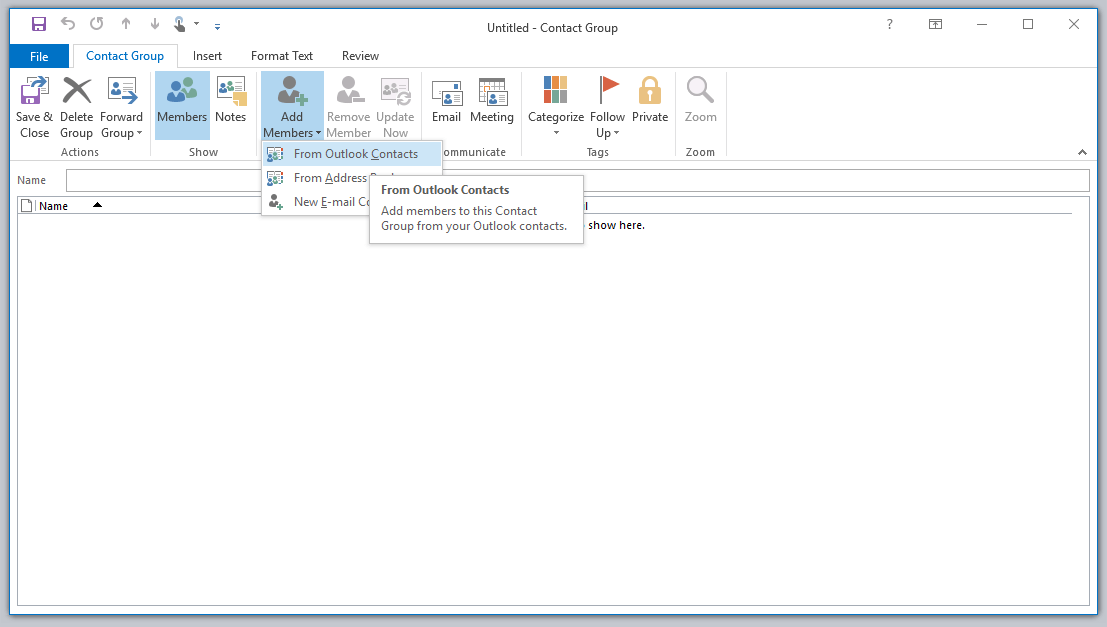Go to Next Item with down arrow
This screenshot has height=627, width=1107.
(155, 24)
